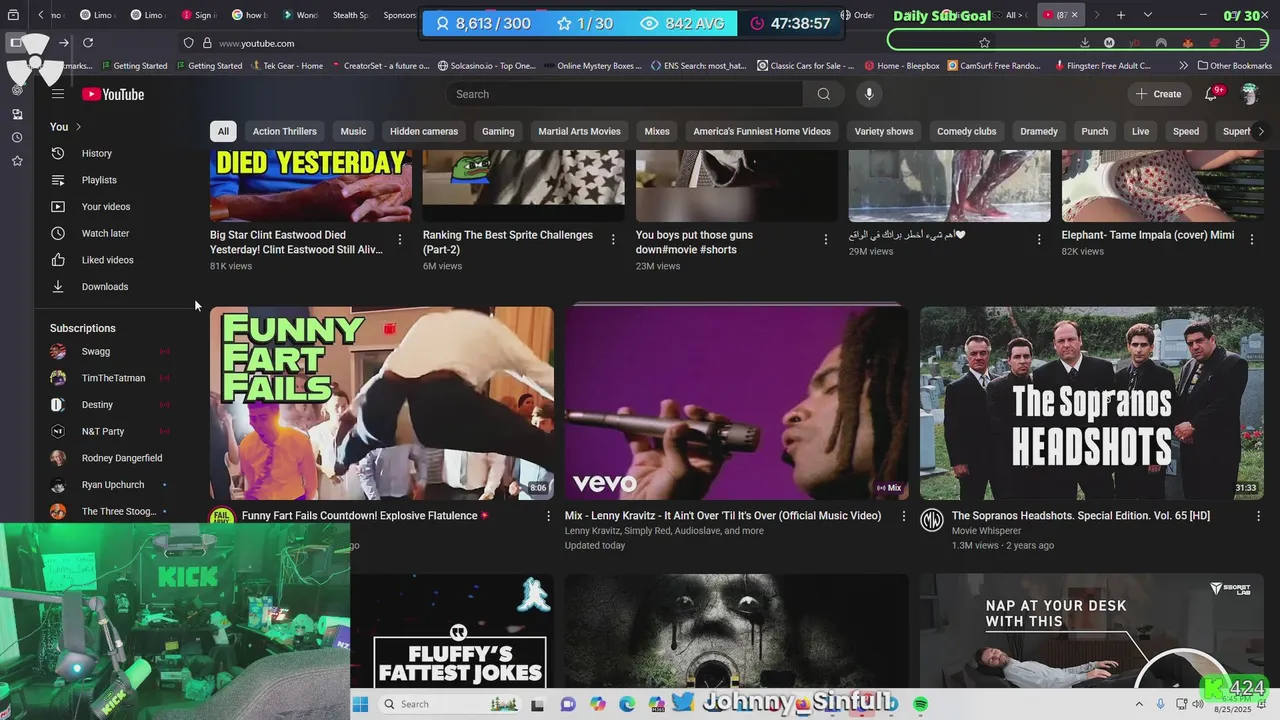
Task: List all tabs with dropdown arrow
Action: coord(1148,15)
